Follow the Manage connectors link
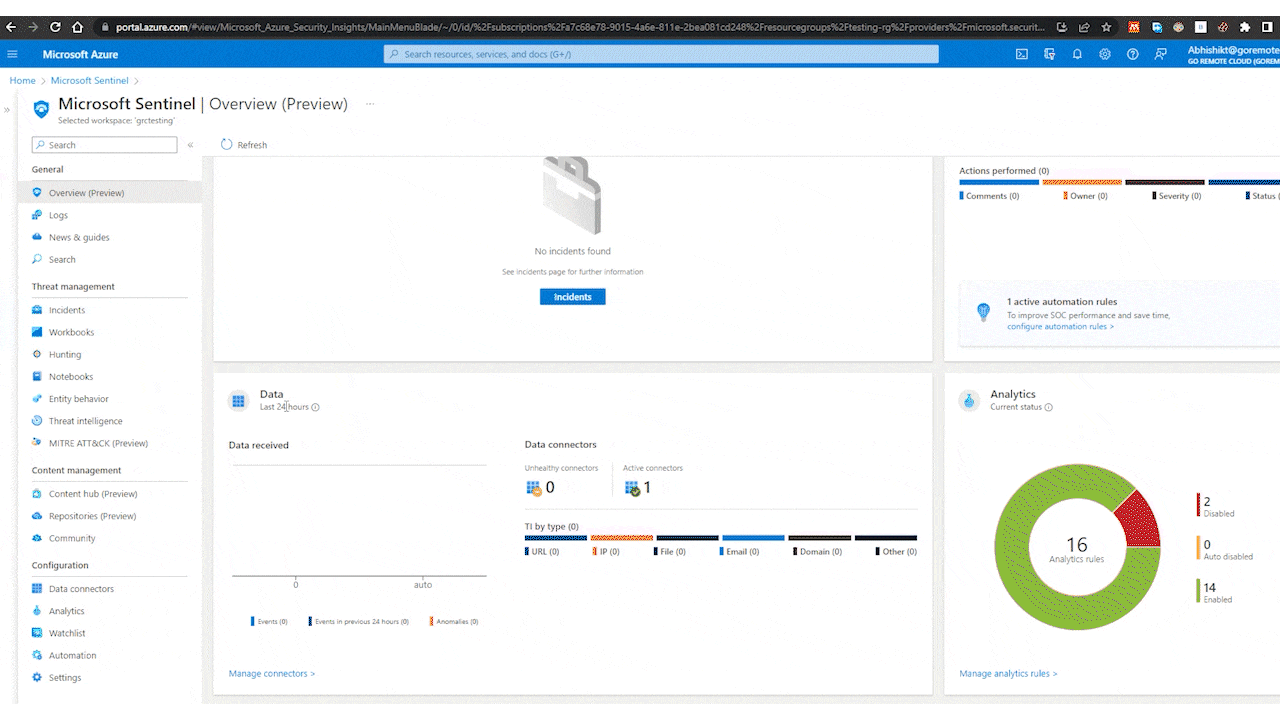The height and width of the screenshot is (720, 1280). [272, 674]
